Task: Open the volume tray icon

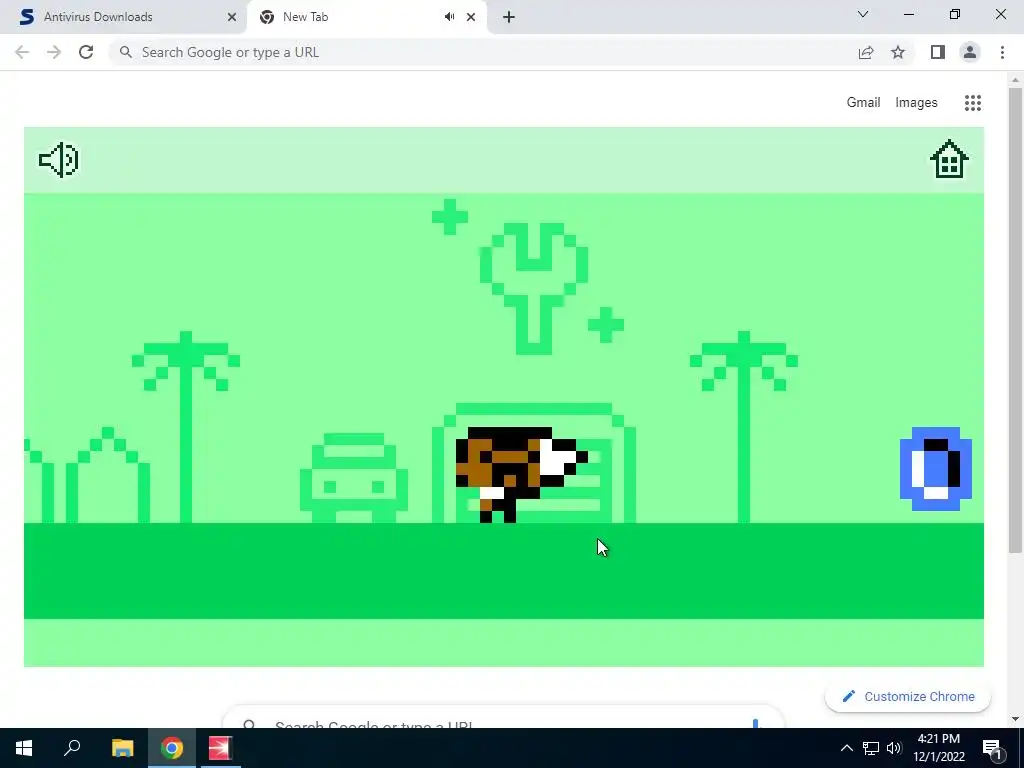Action: tap(894, 748)
